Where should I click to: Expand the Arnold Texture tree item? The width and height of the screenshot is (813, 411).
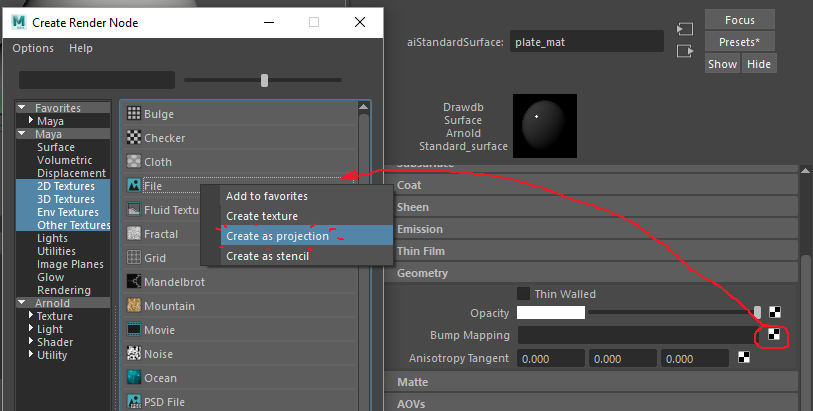(x=32, y=316)
